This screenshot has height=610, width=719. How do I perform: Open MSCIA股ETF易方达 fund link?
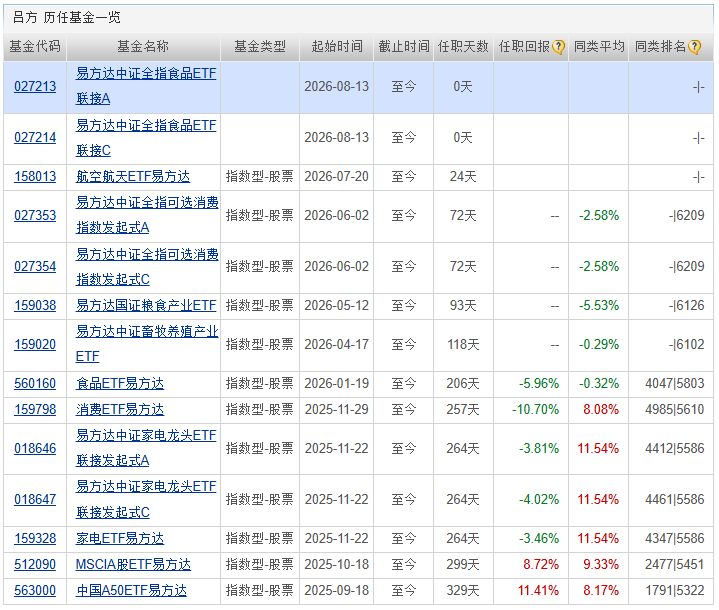tap(133, 565)
